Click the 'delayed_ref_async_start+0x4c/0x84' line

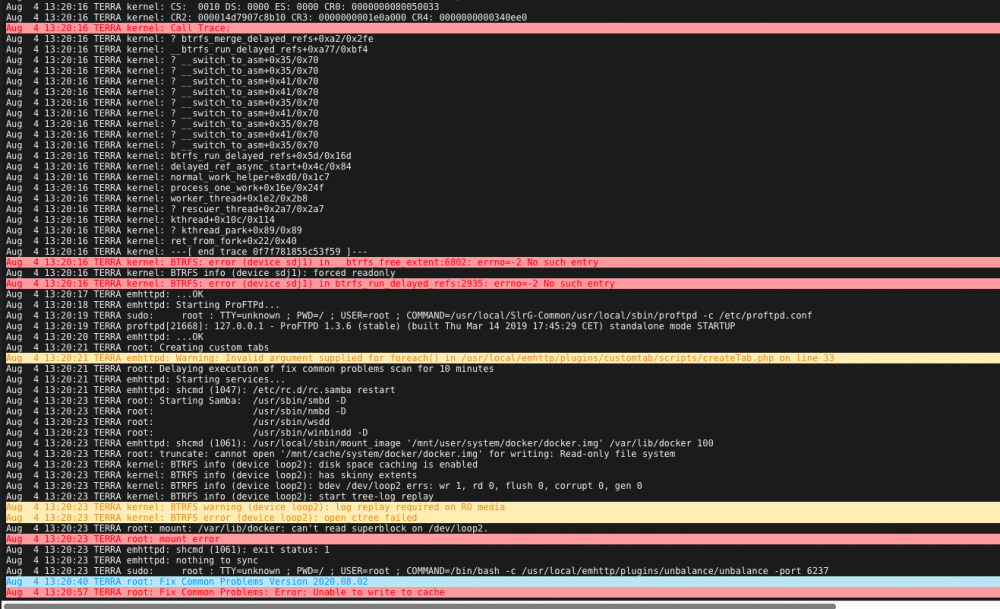[179, 166]
